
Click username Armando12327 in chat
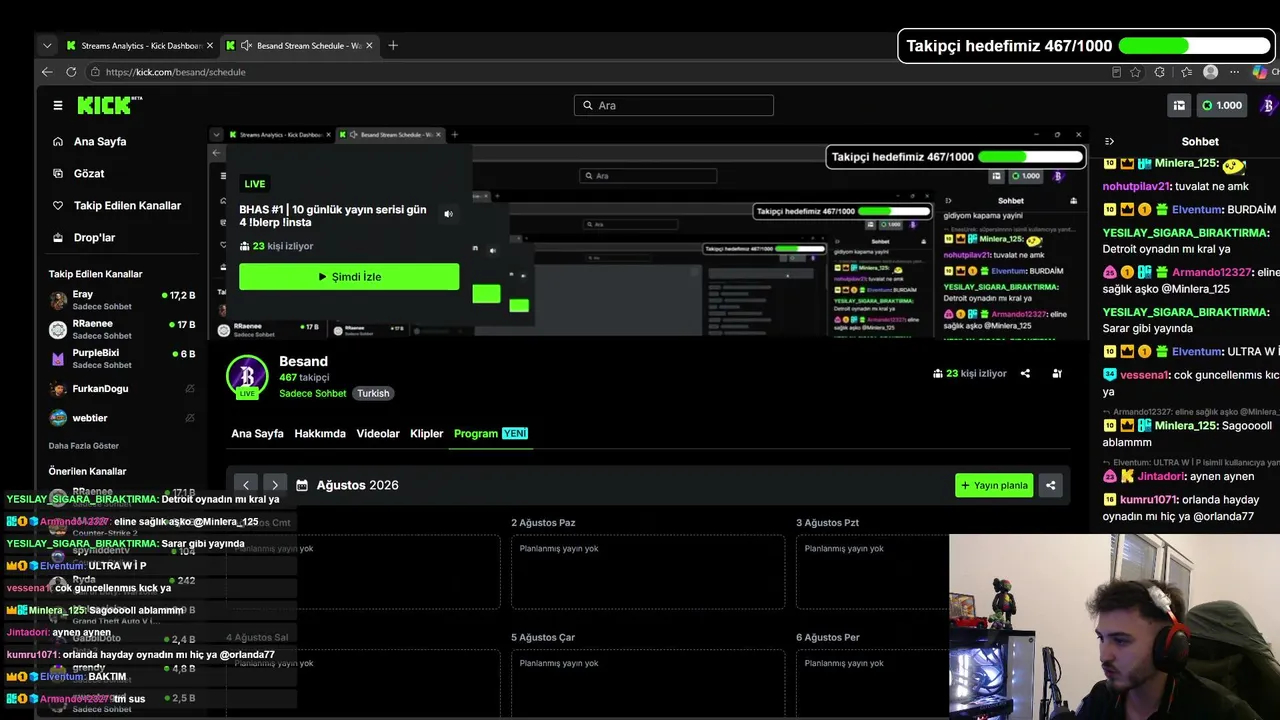pyautogui.click(x=1212, y=273)
